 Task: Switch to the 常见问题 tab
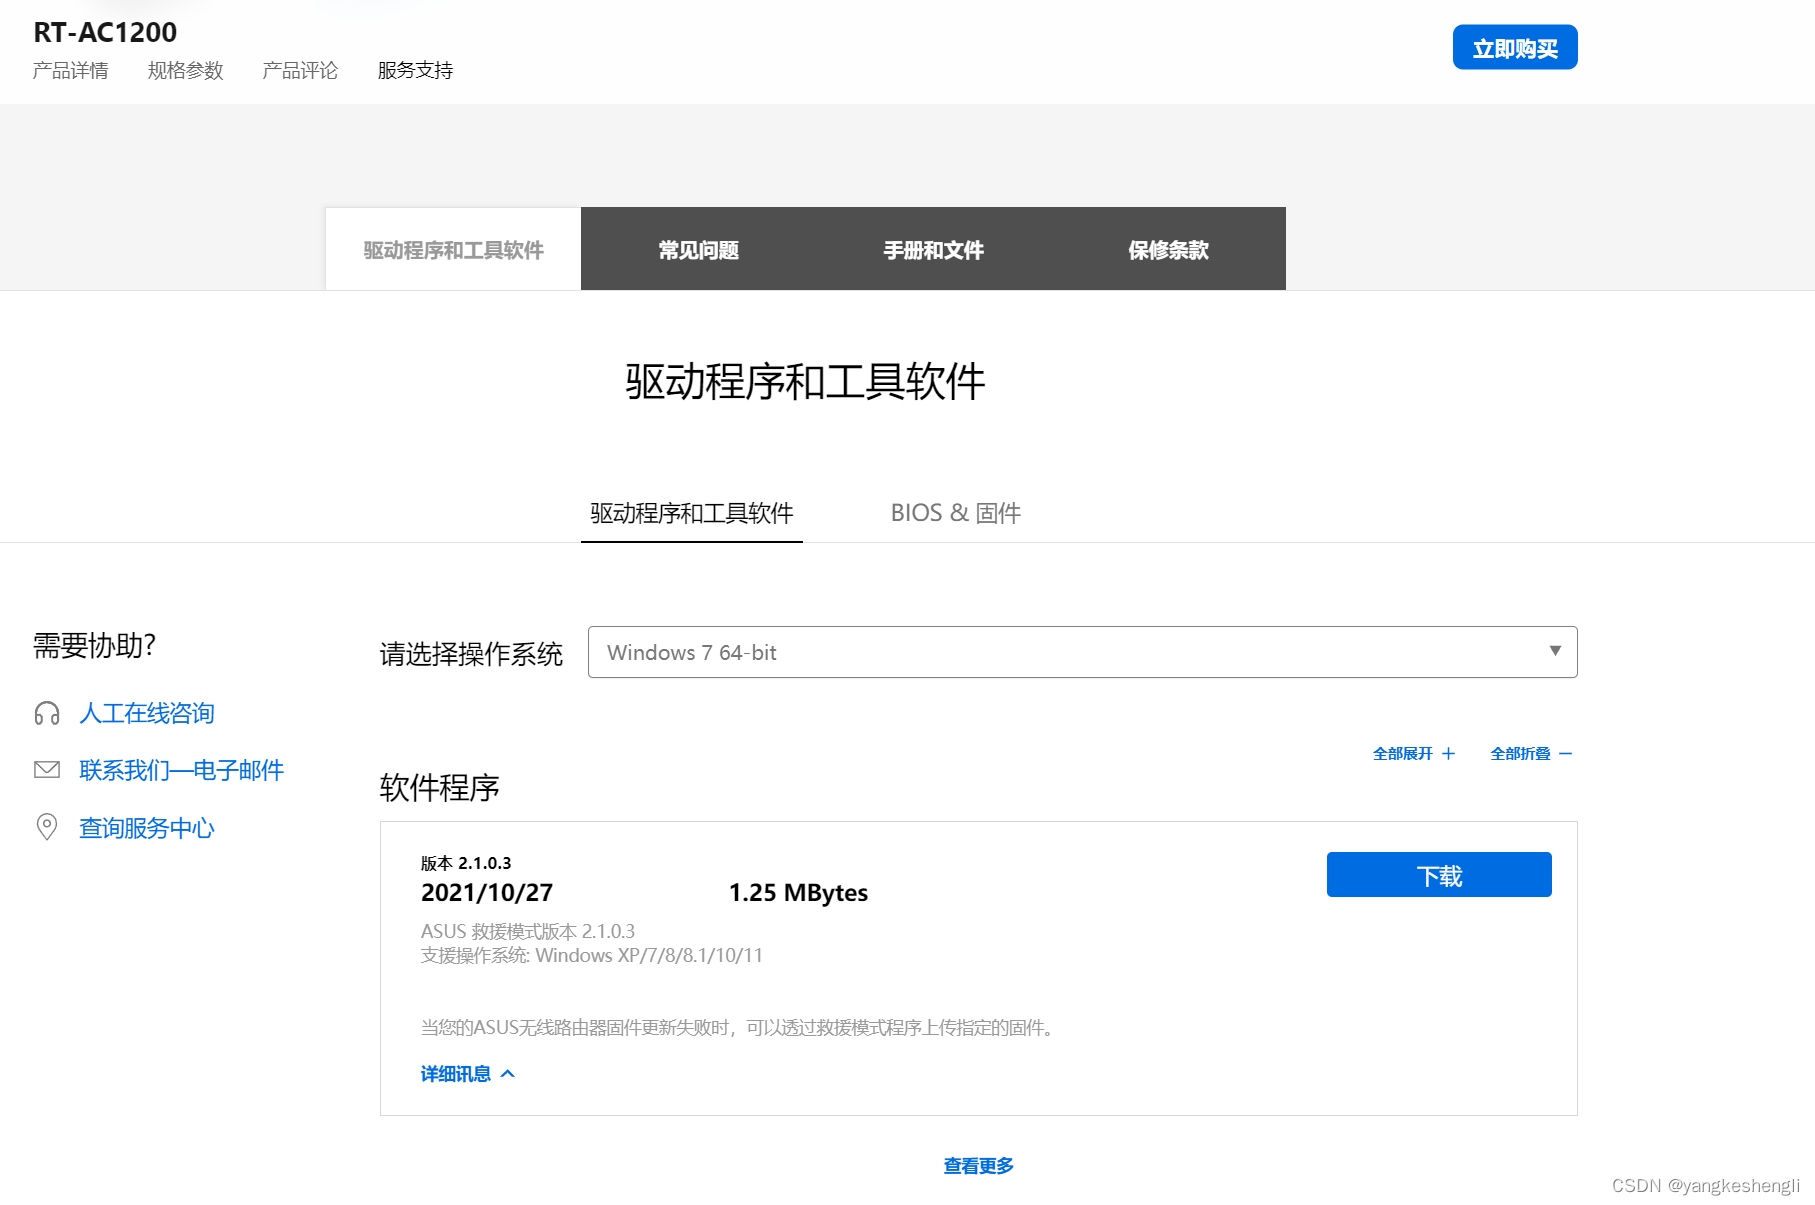(698, 249)
